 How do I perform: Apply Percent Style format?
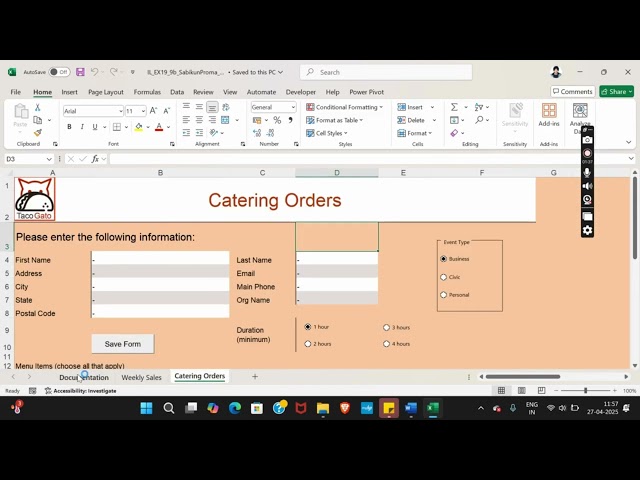[277, 120]
